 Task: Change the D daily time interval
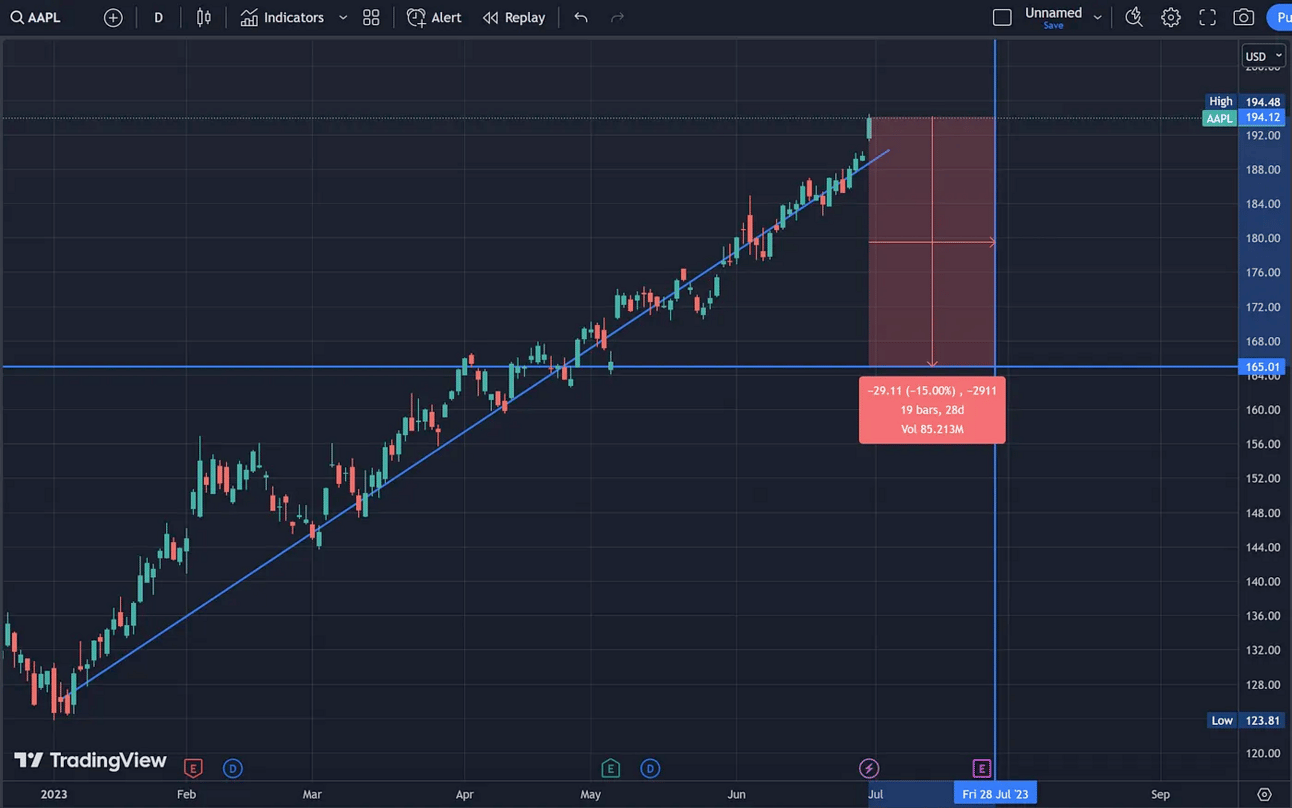click(158, 18)
